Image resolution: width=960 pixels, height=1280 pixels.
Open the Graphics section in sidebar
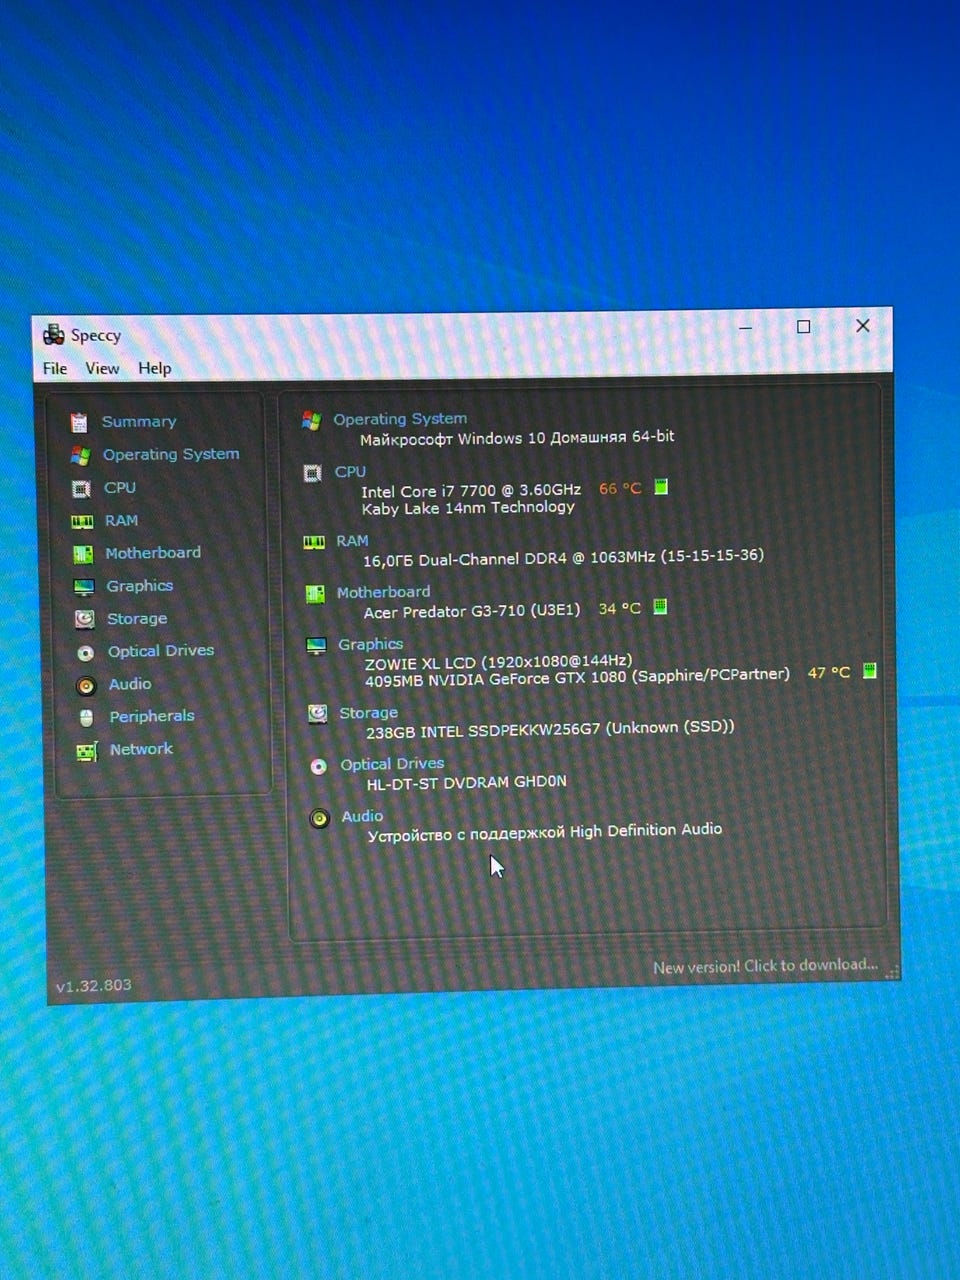140,586
